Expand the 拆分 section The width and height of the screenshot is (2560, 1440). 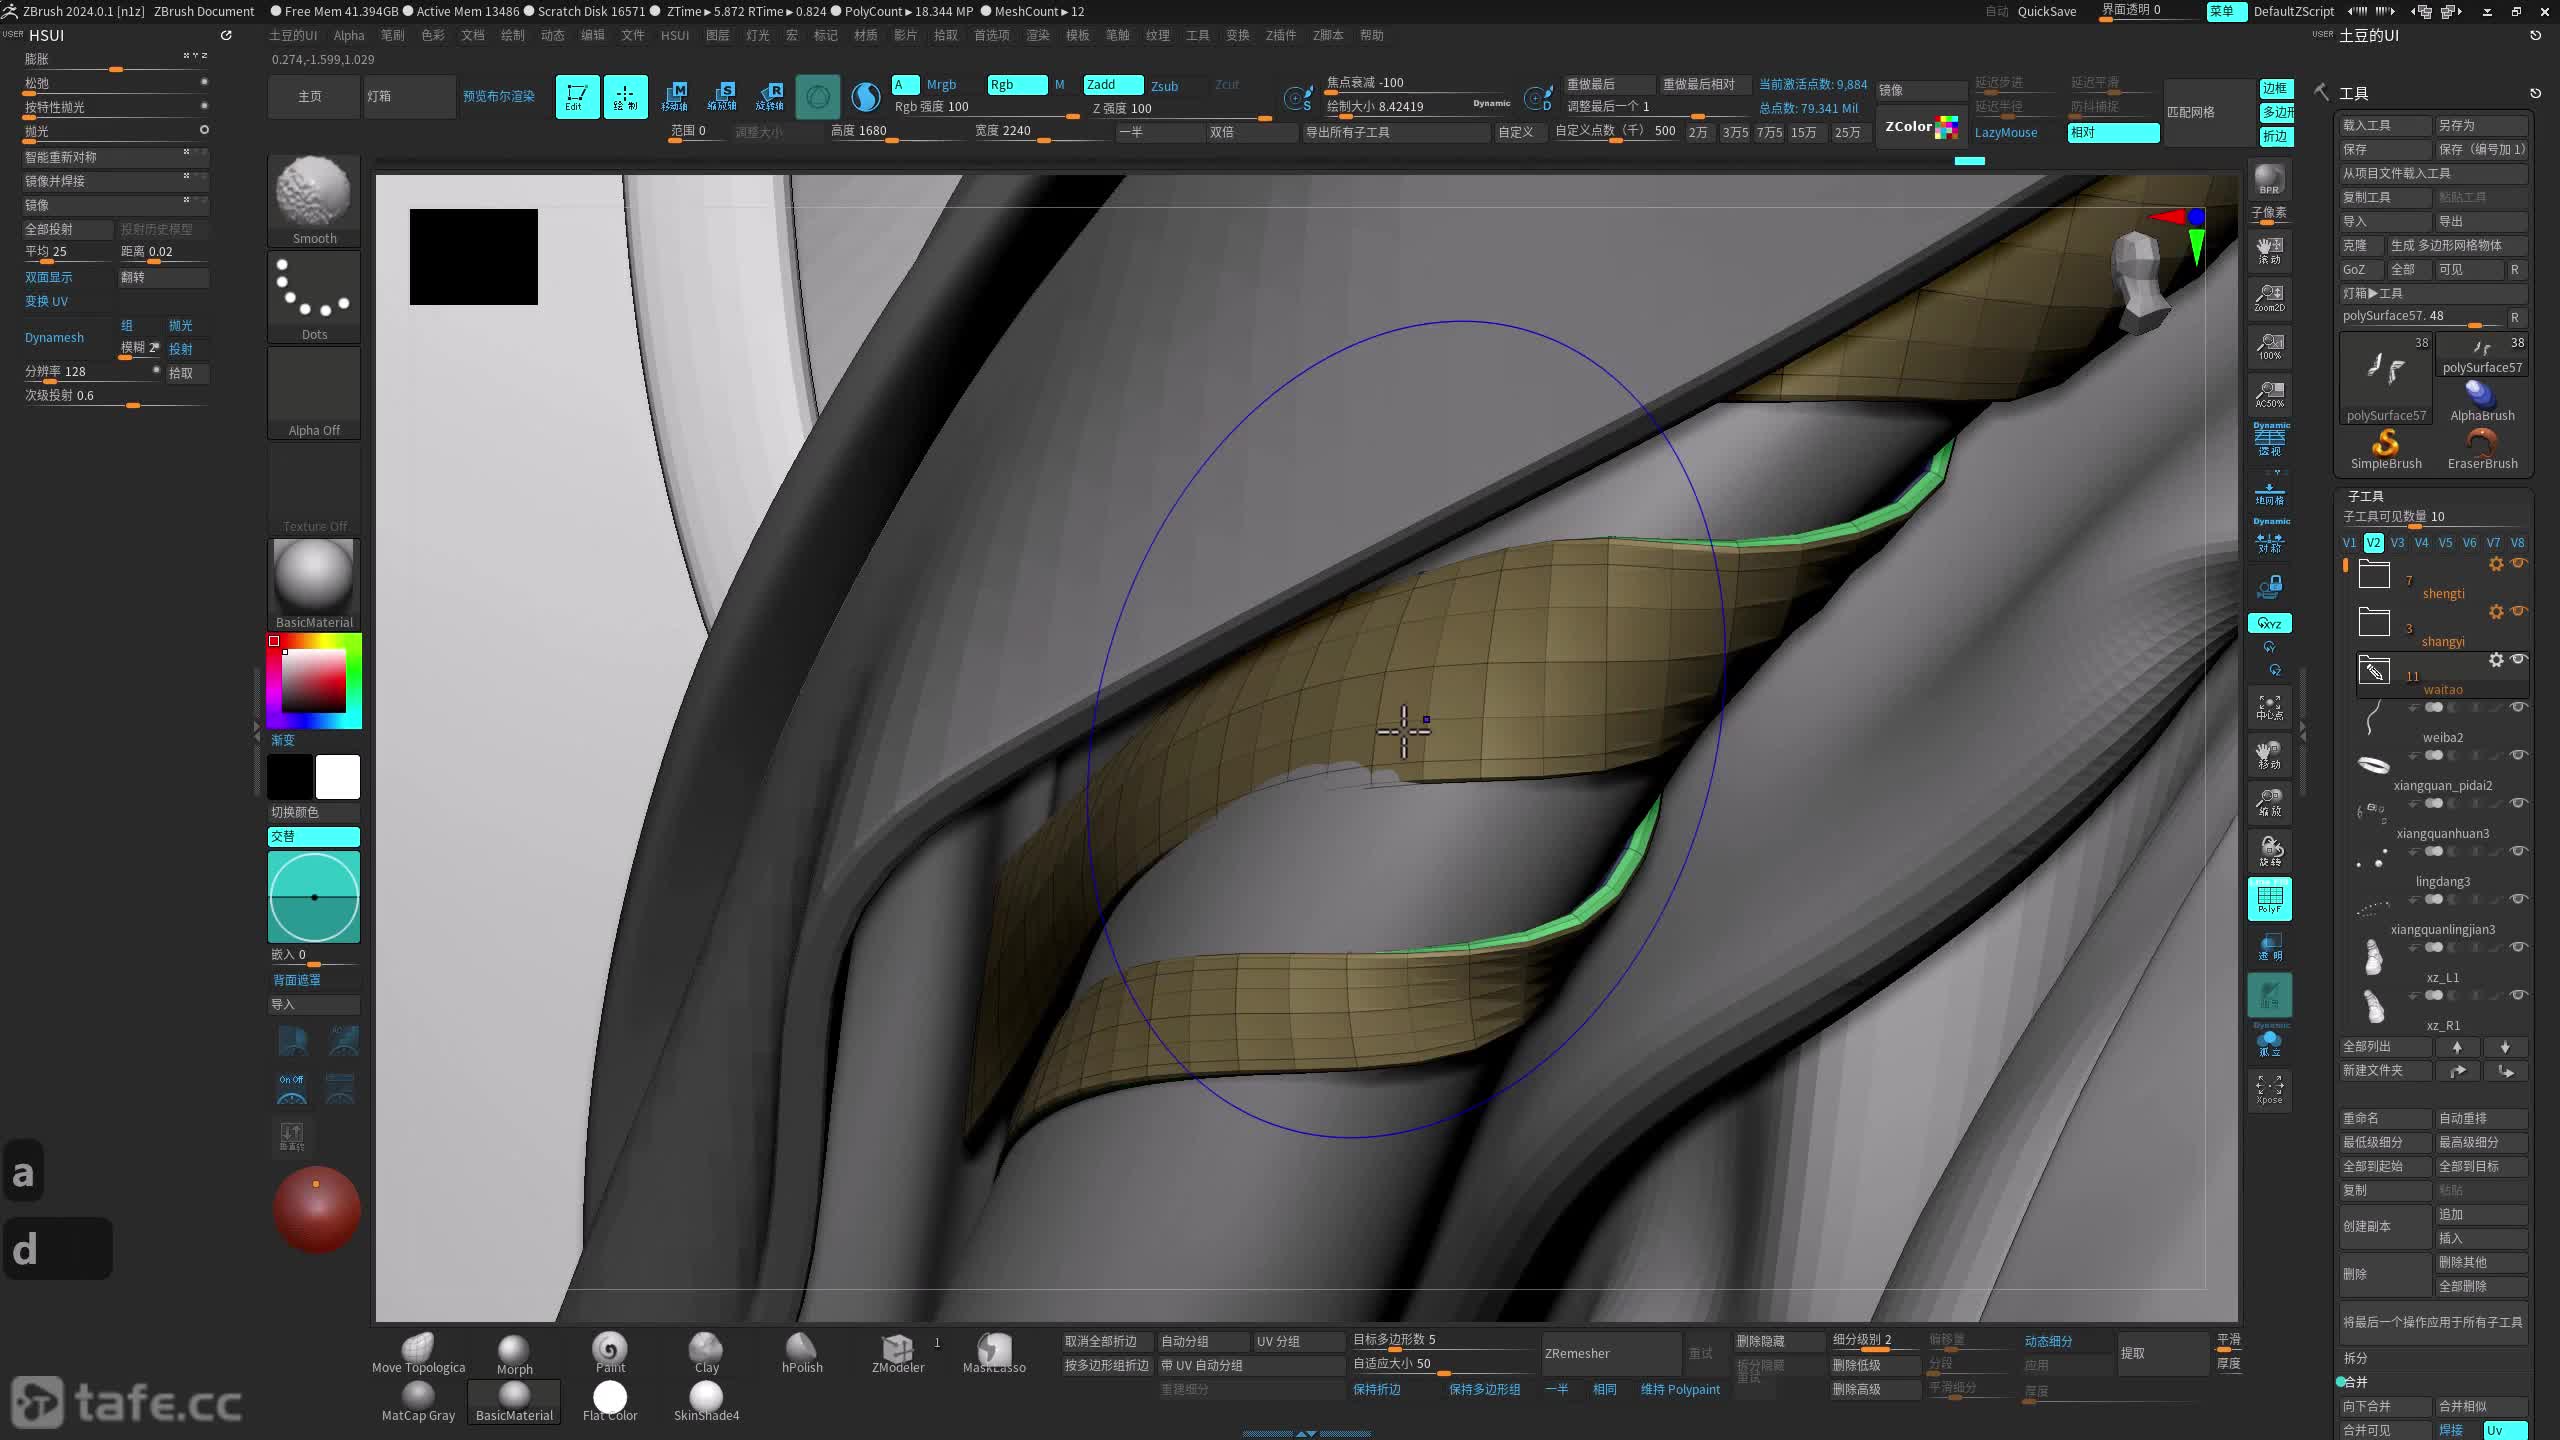(2356, 1358)
